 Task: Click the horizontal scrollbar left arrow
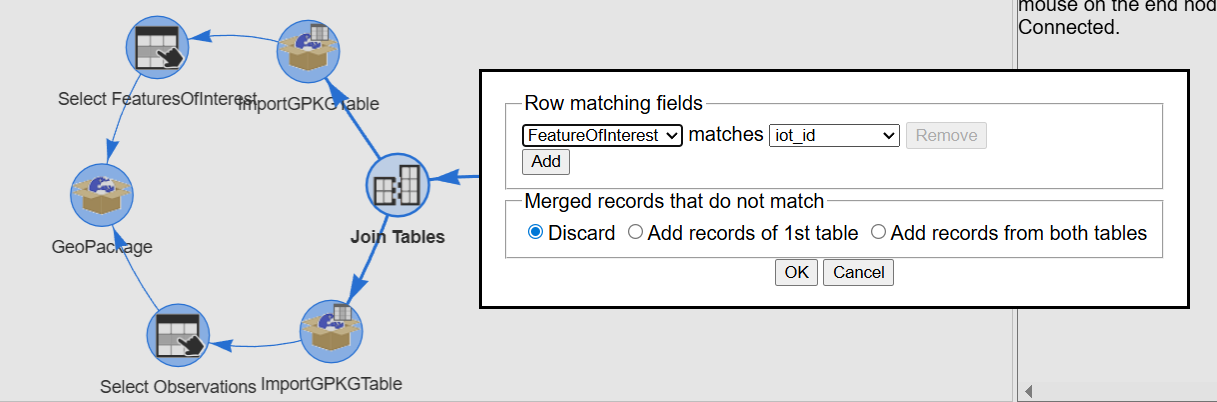tap(1028, 390)
